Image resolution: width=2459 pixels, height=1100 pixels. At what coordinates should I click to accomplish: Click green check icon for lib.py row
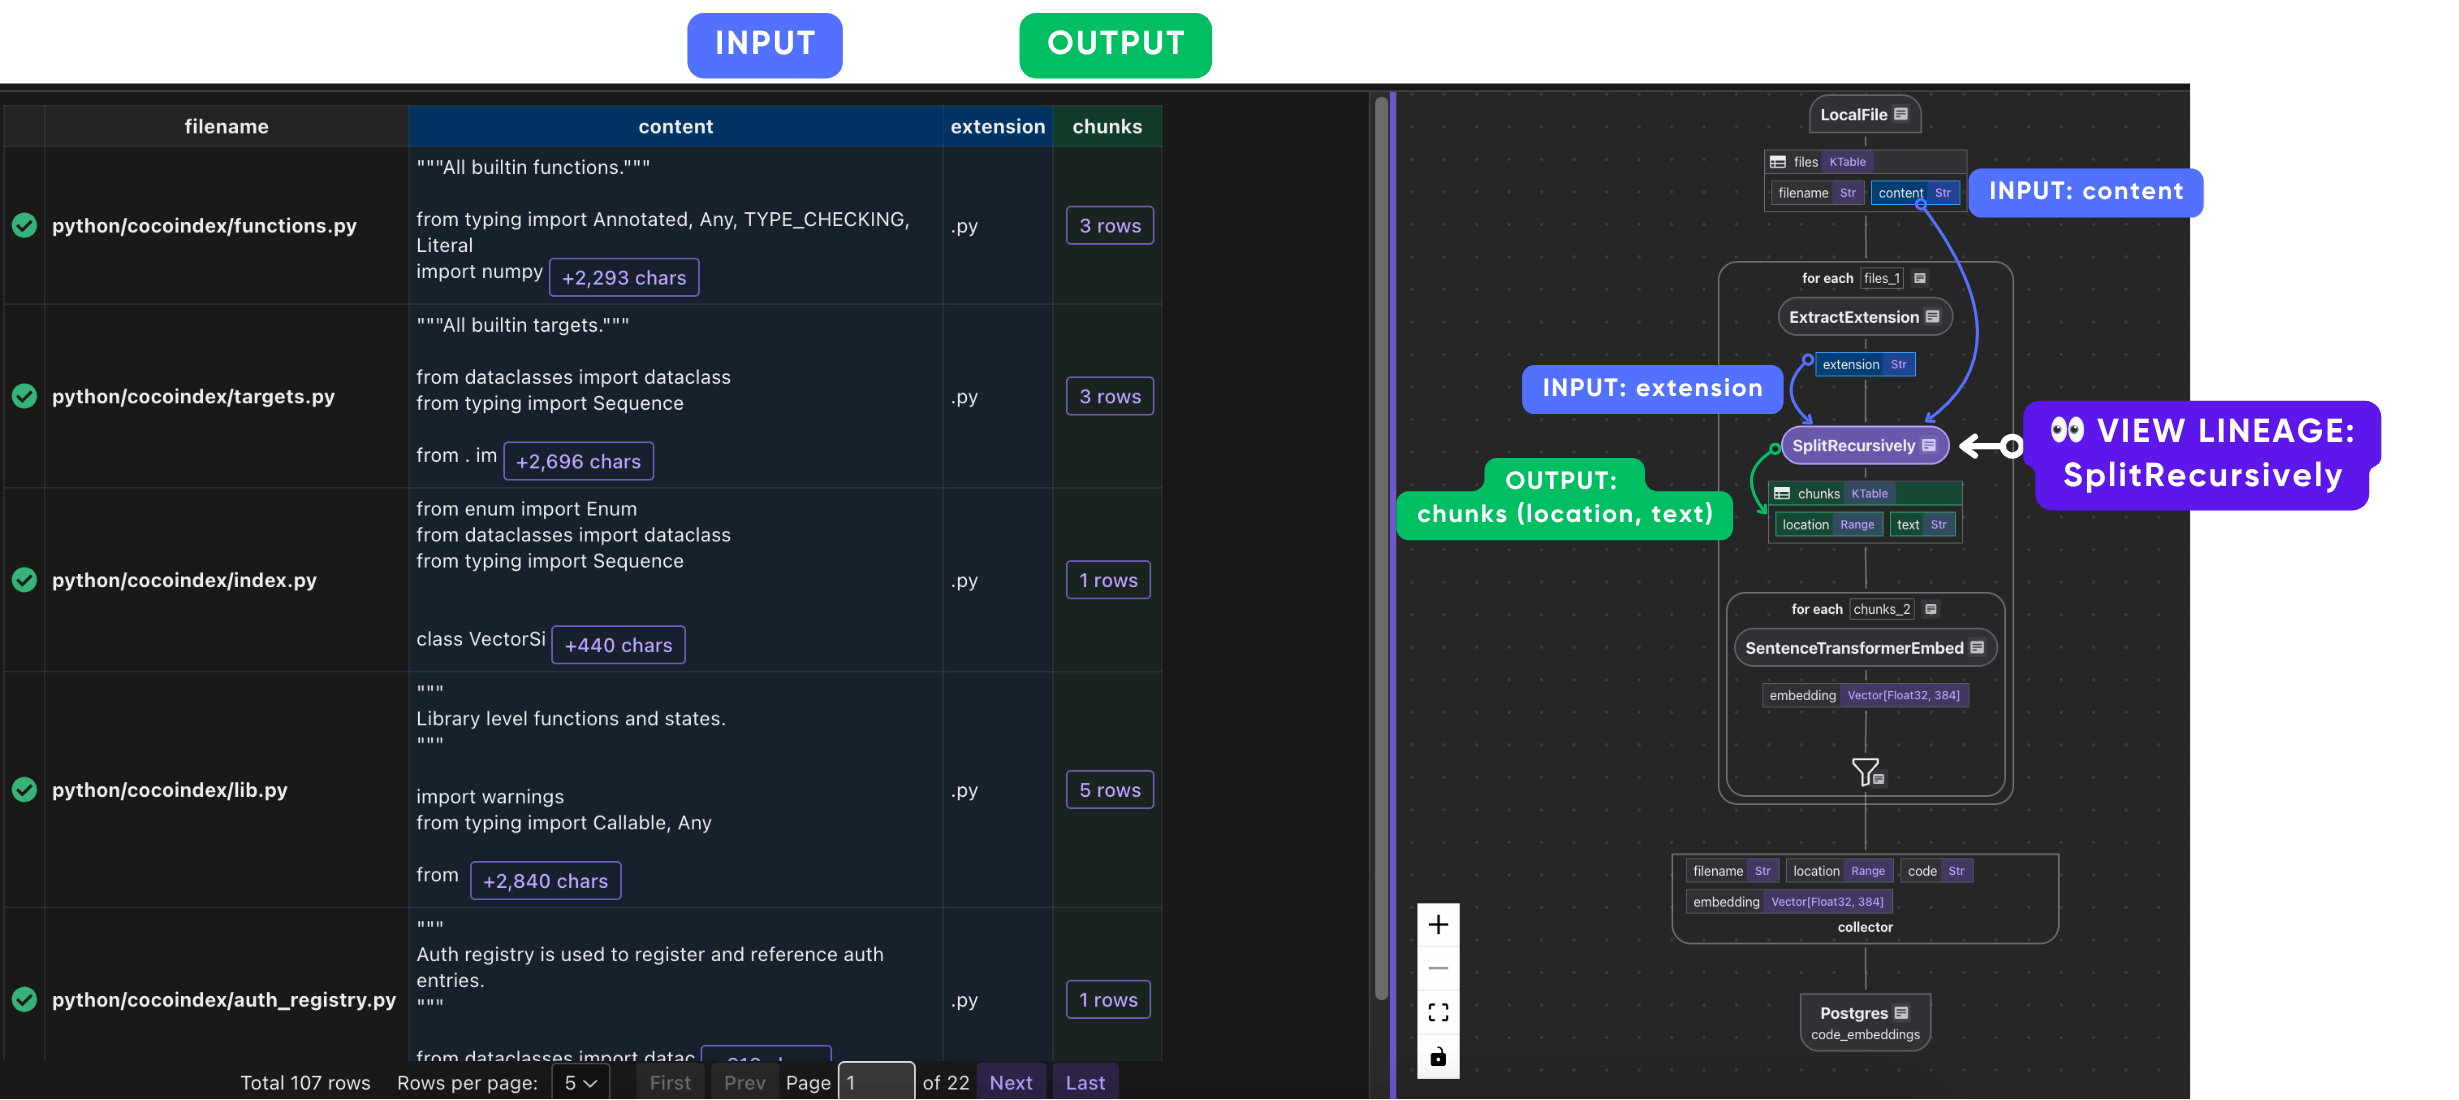[x=25, y=790]
